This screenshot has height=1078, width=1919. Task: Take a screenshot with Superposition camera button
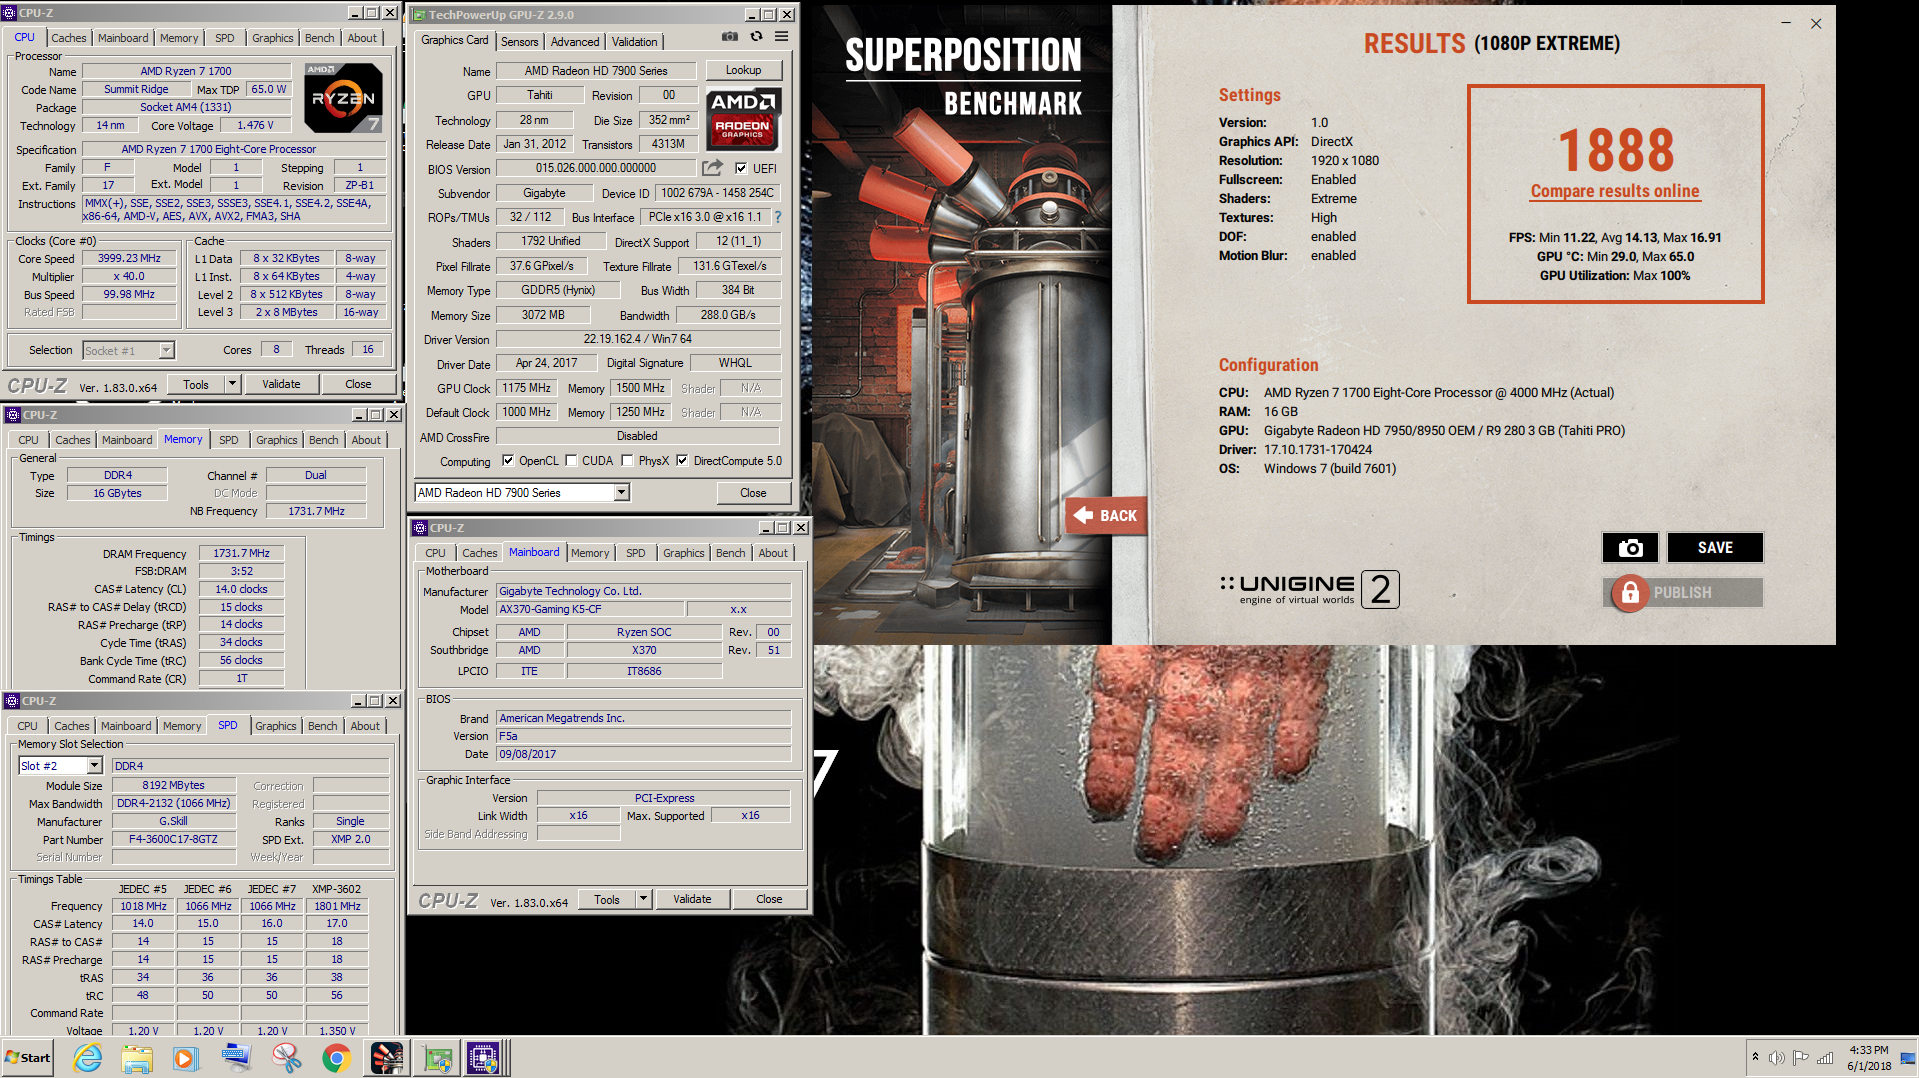(x=1630, y=547)
